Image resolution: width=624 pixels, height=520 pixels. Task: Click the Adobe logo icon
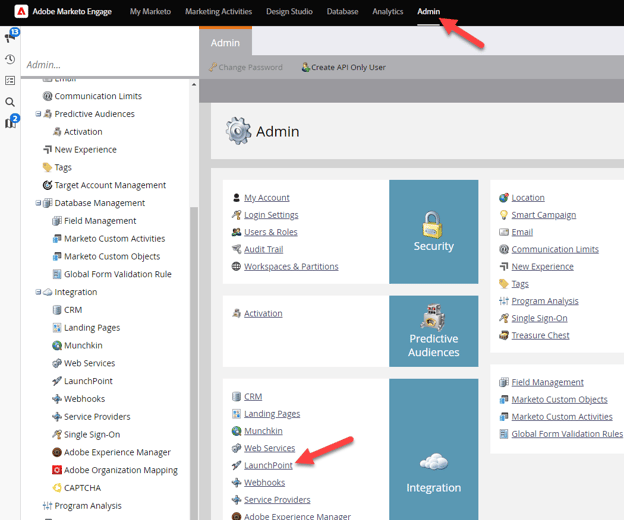tap(21, 11)
